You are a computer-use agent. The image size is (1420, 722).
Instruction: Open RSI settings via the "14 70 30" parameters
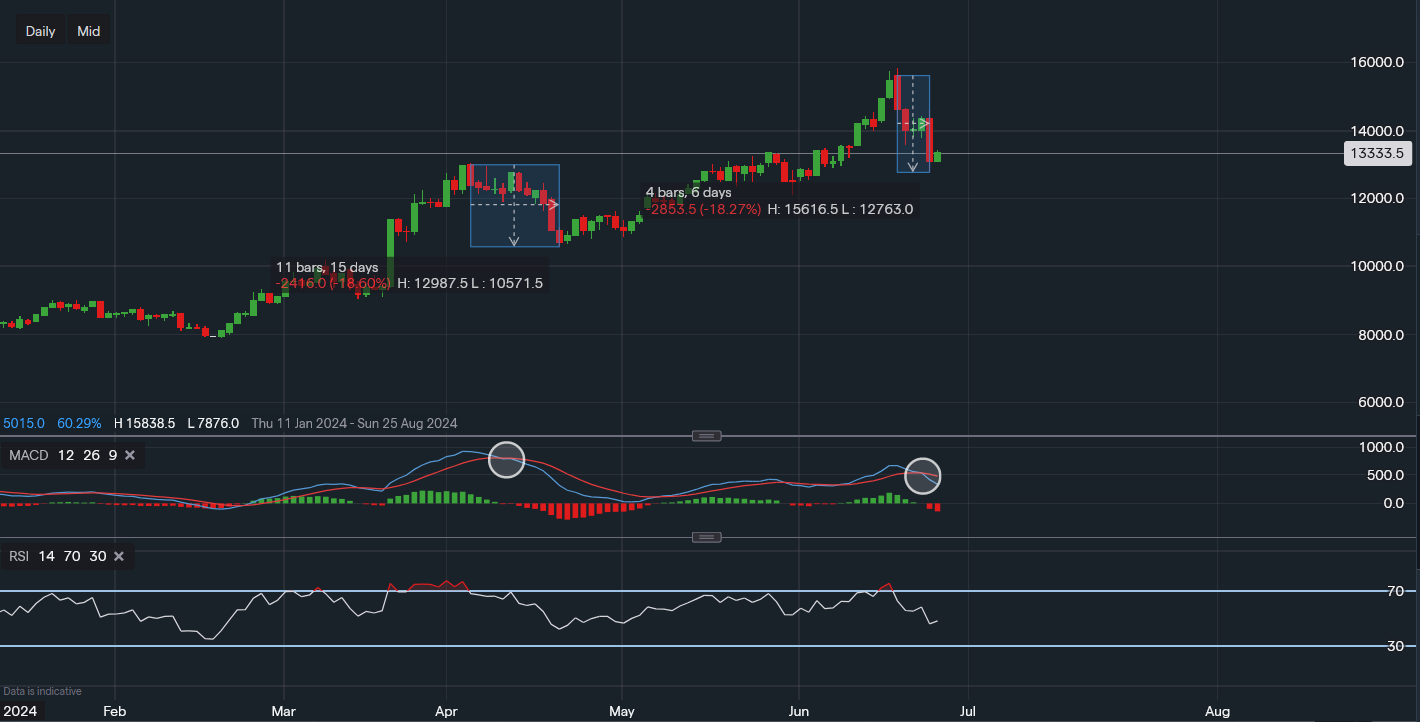click(71, 556)
